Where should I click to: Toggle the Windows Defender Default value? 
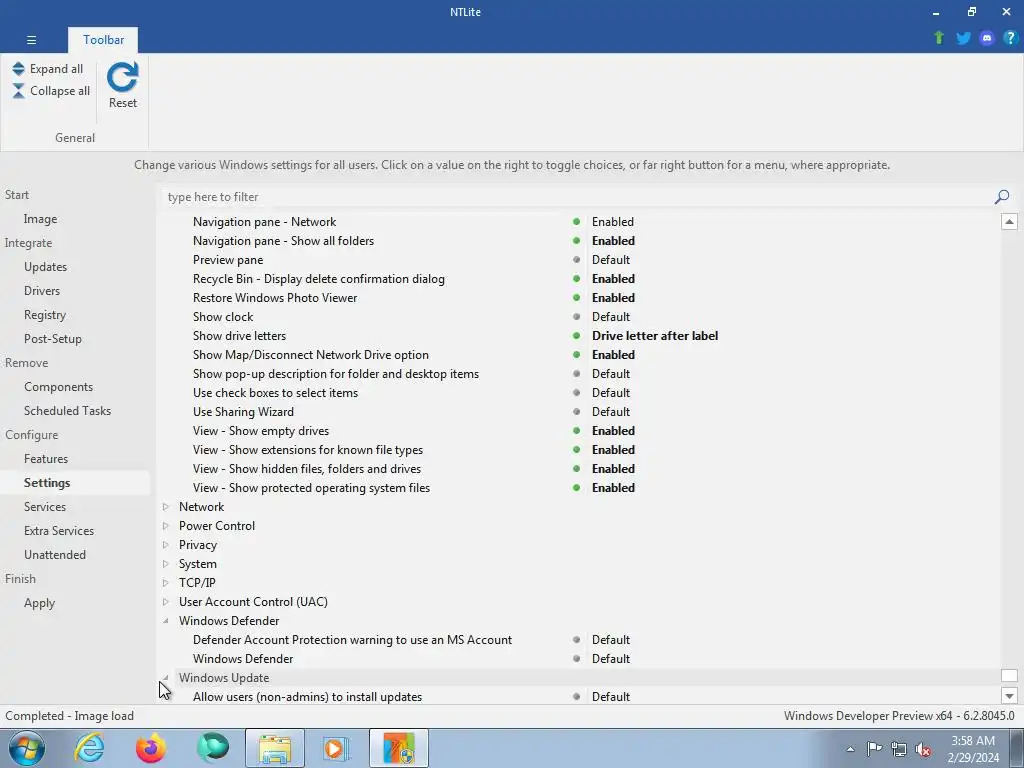coord(611,659)
